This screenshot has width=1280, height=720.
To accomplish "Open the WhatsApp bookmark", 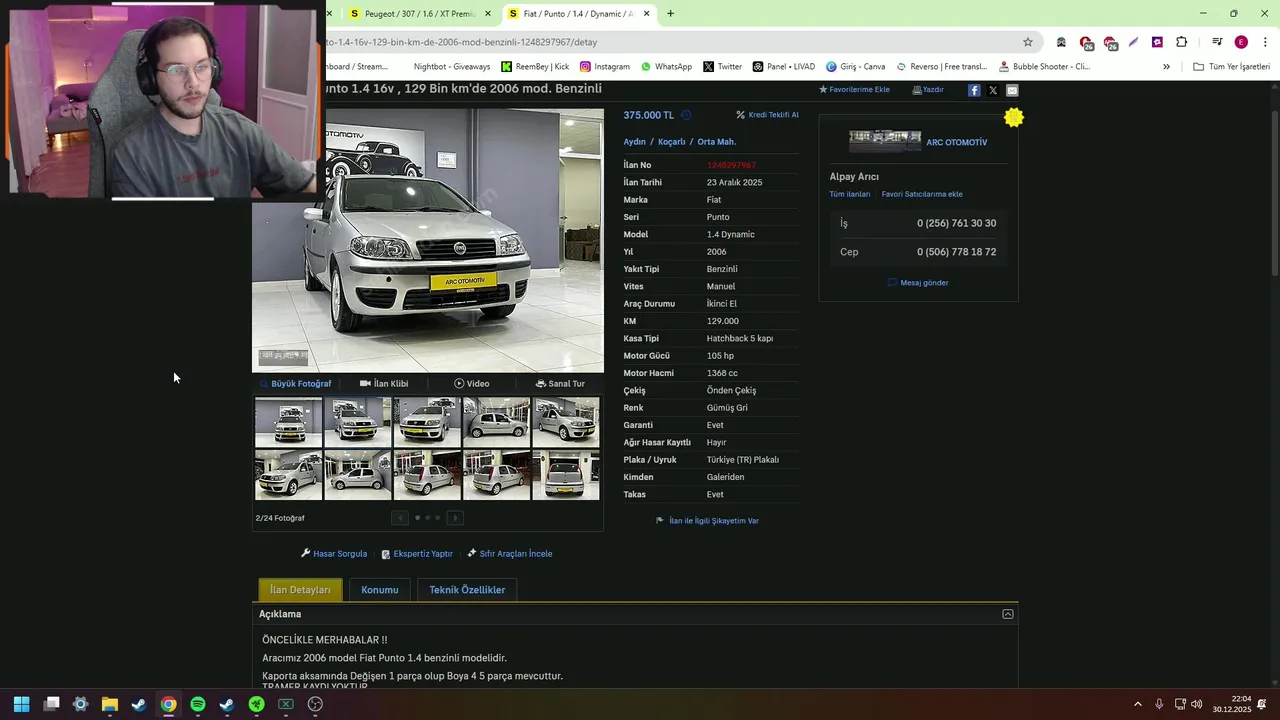I will pos(666,66).
